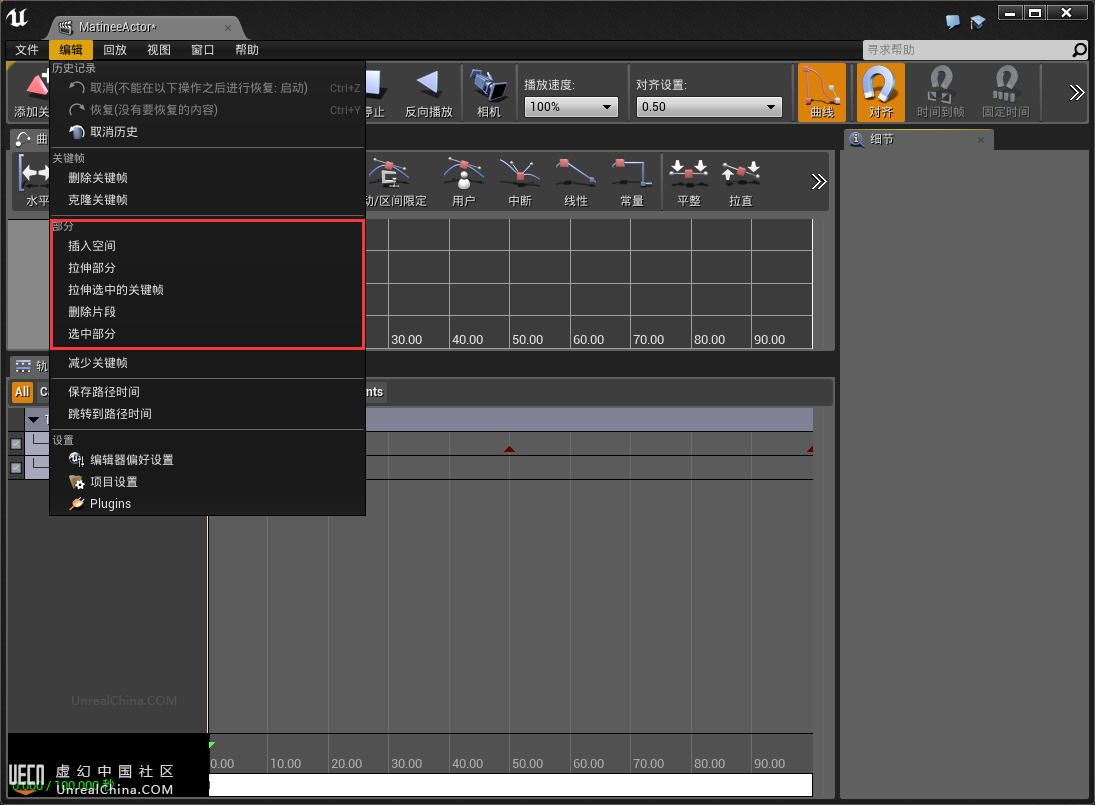Select 插入空间 menu item
1095x805 pixels.
(207, 246)
